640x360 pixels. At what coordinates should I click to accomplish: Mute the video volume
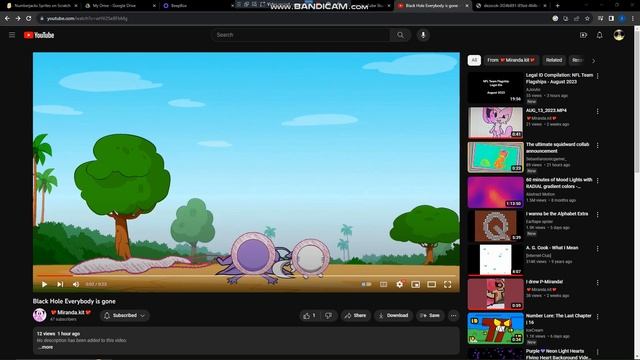click(x=76, y=284)
